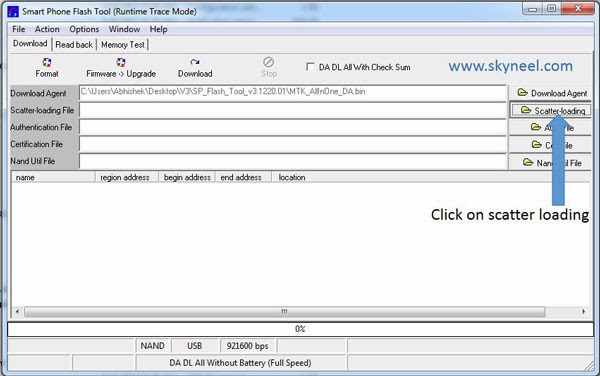Screen dimensions: 600x376
Task: Click the Authentication File input field
Action: pos(293,127)
